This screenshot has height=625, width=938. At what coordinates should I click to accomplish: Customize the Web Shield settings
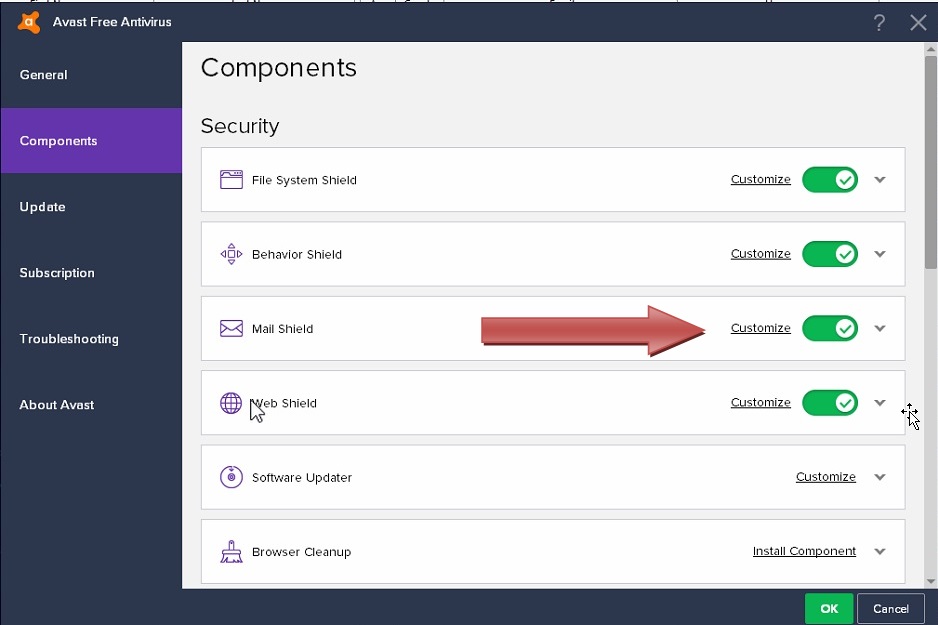(760, 403)
